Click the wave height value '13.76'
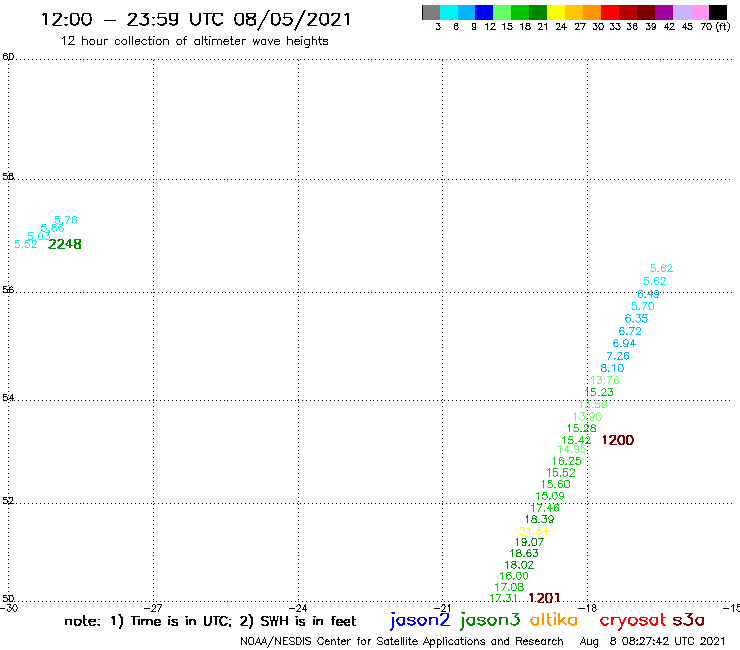This screenshot has height=650, width=740. 605,380
